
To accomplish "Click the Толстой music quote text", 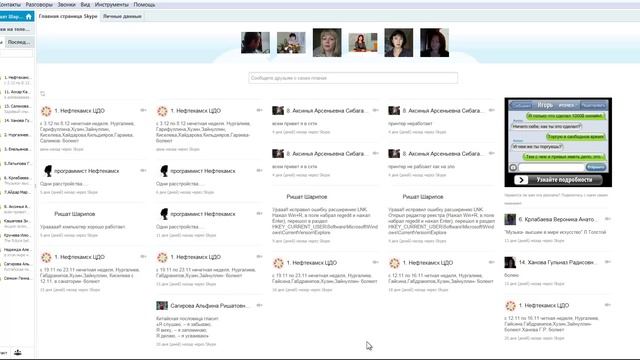I will coord(555,232).
